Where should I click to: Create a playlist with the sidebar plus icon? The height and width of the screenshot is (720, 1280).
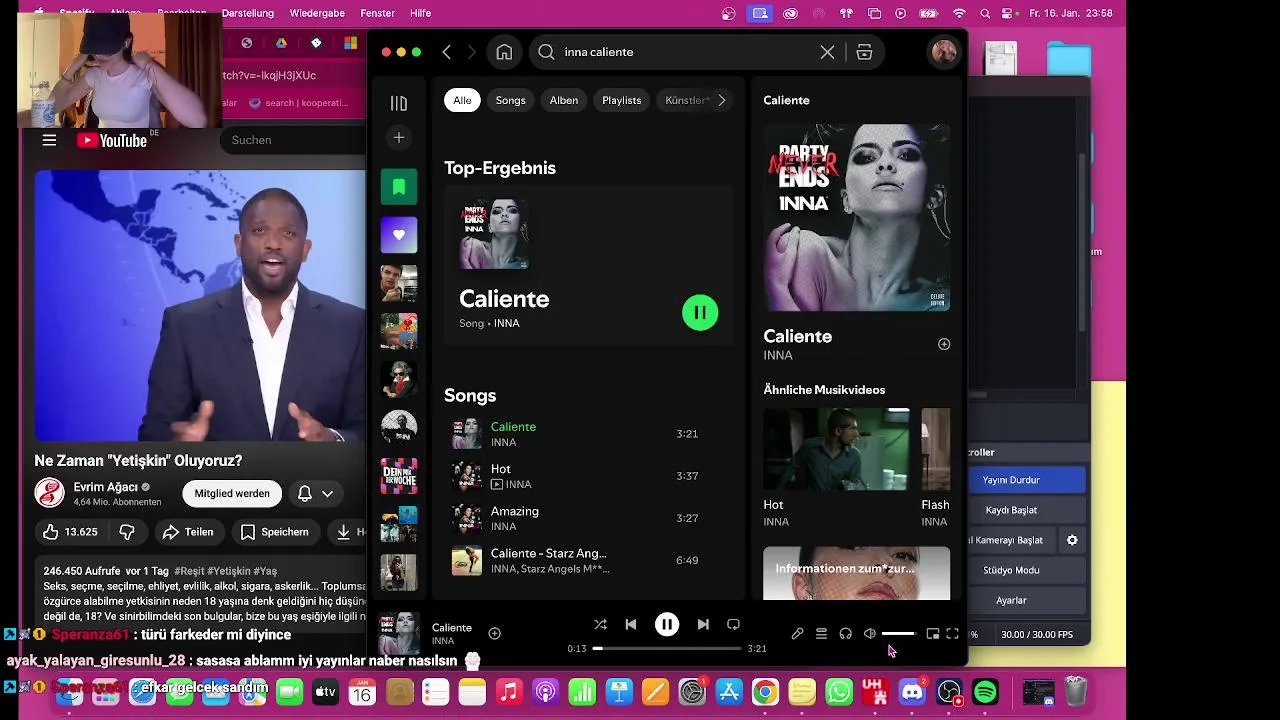(399, 137)
